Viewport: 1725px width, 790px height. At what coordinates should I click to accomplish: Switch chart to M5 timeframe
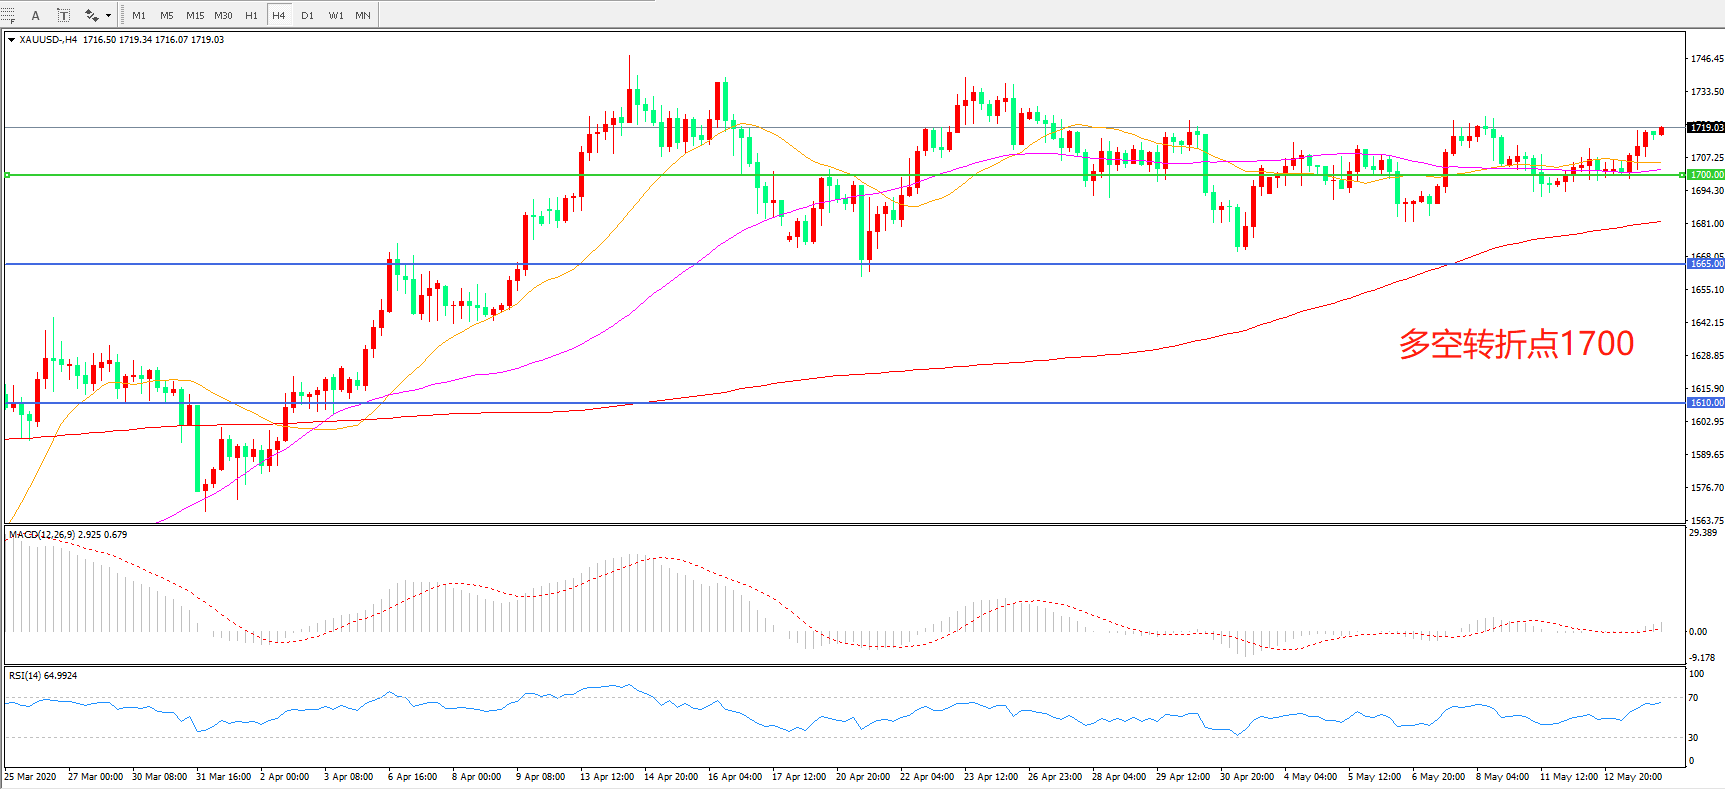[166, 15]
